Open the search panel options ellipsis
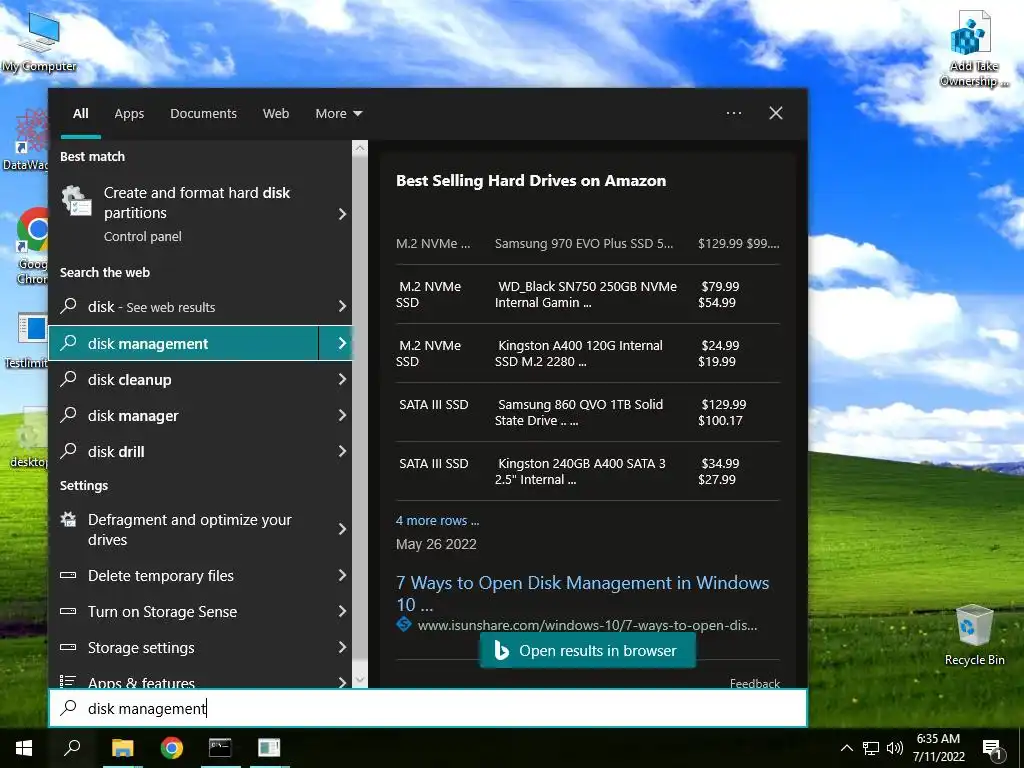 tap(734, 113)
